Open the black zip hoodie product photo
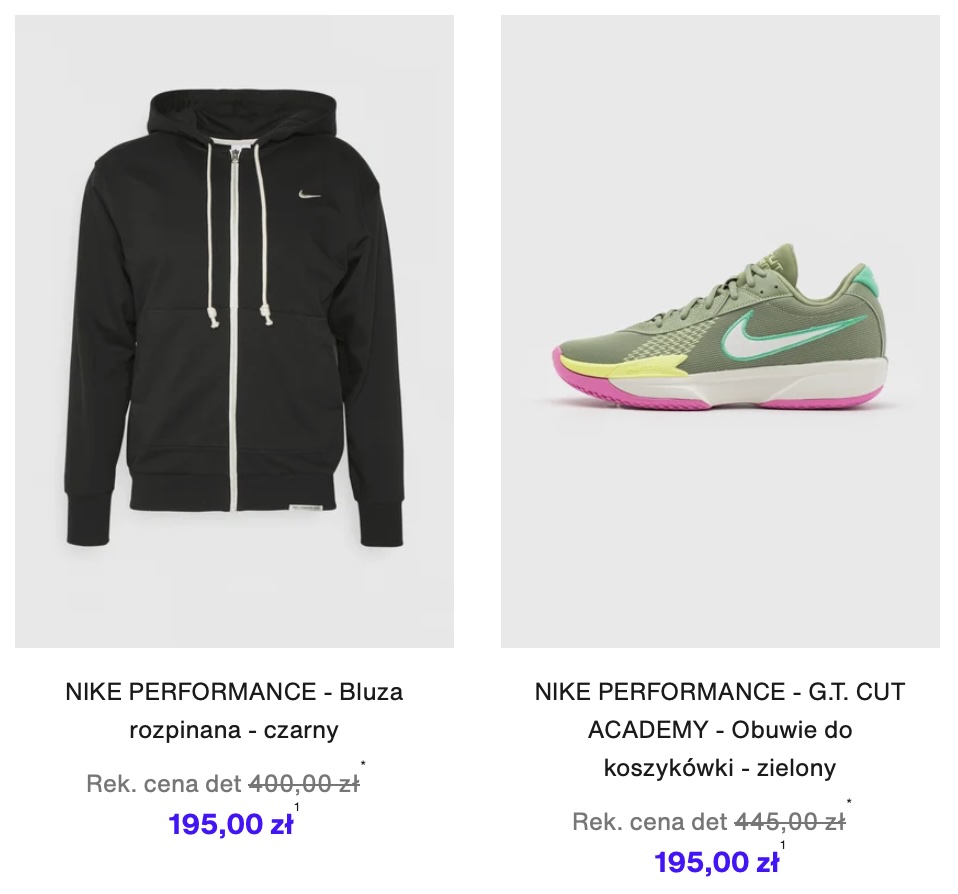The image size is (958, 894). coord(235,331)
